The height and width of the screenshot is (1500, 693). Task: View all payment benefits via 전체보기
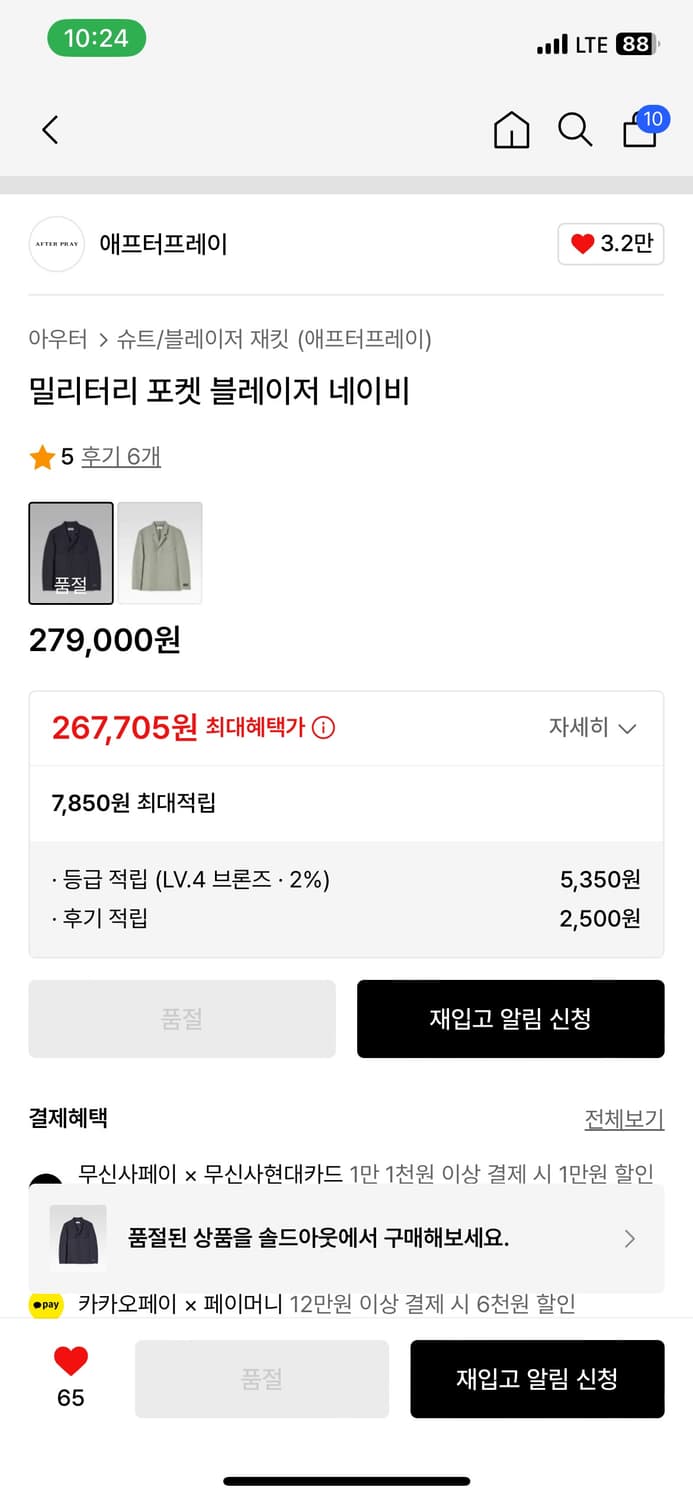tap(624, 1119)
